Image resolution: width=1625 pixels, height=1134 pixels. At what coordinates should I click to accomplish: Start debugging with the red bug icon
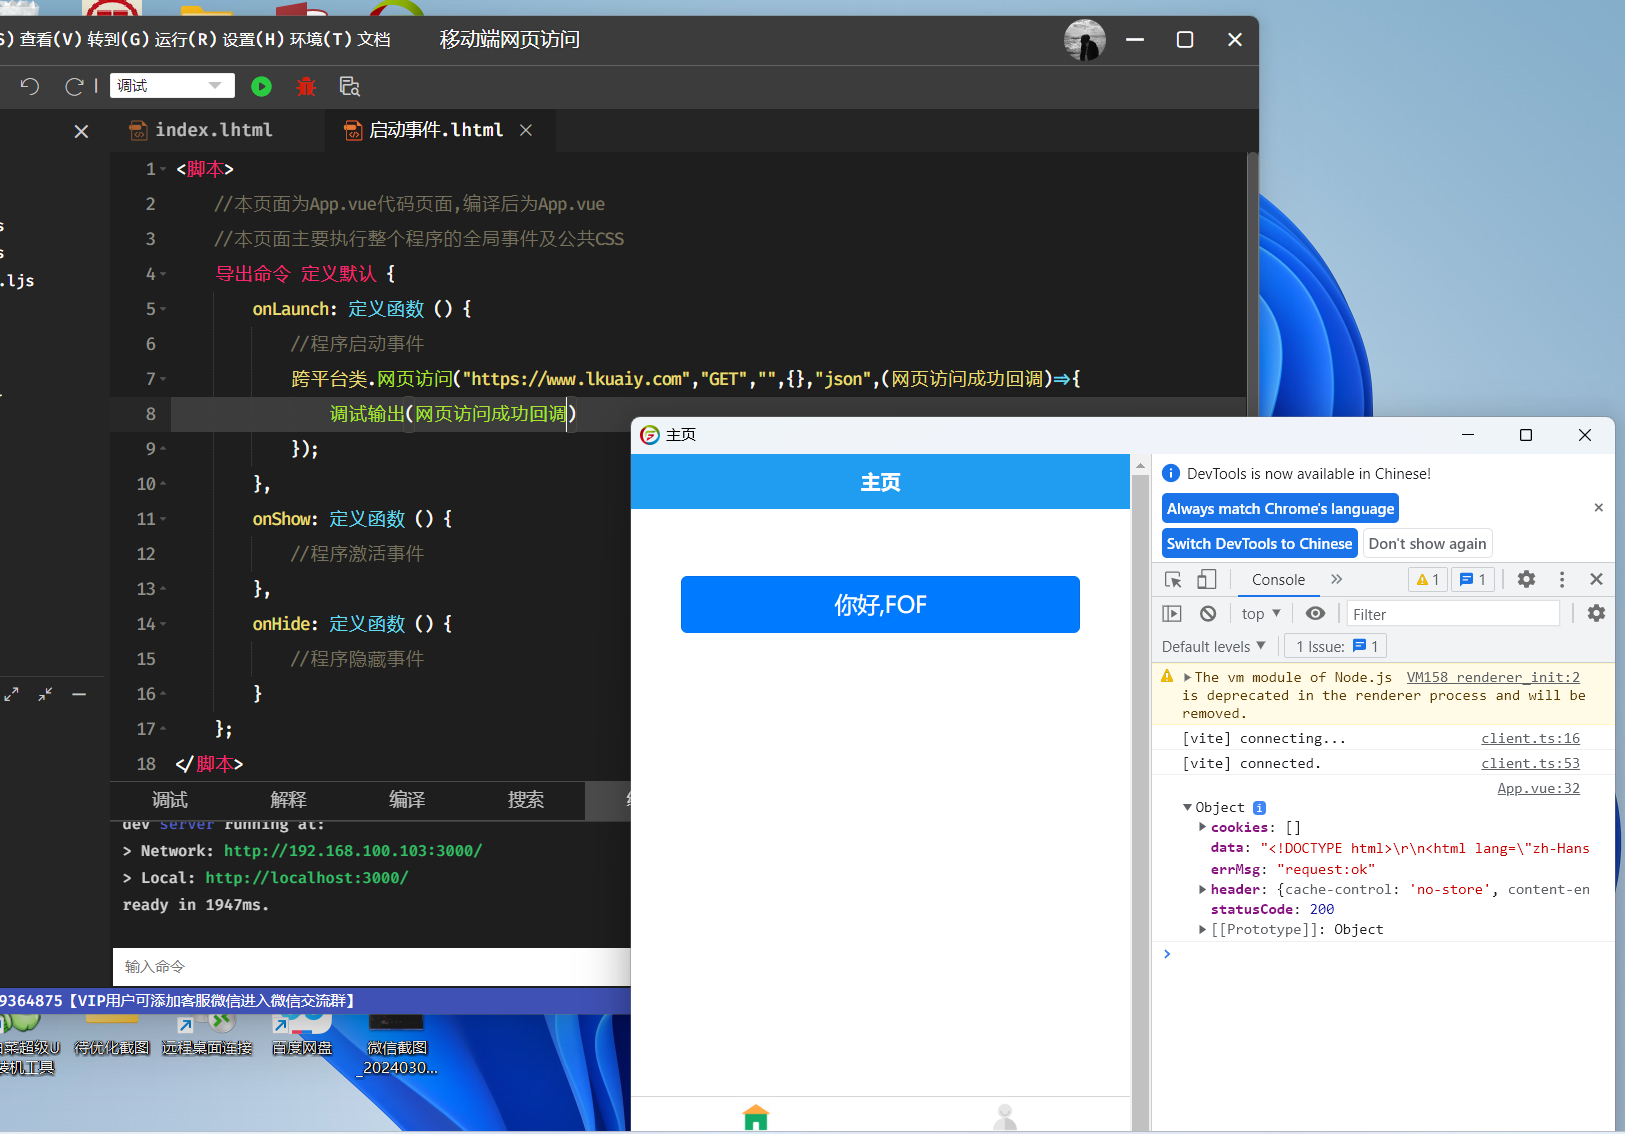(x=306, y=86)
